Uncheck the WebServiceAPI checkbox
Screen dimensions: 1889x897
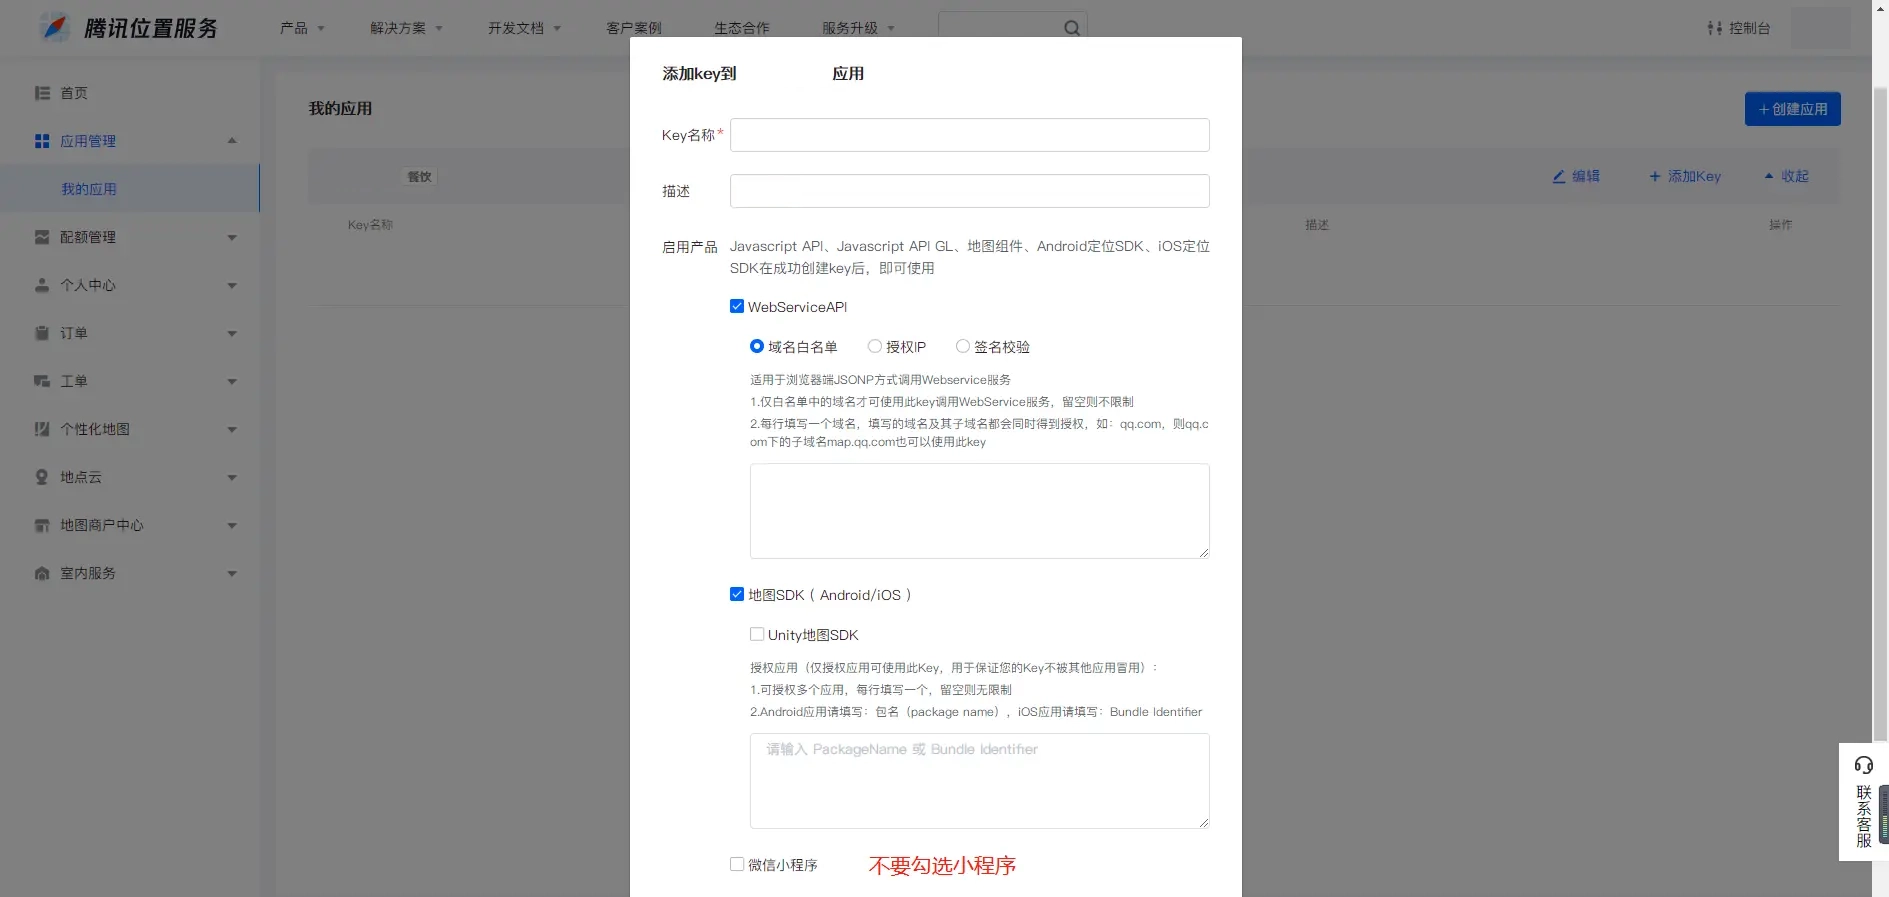coord(737,306)
